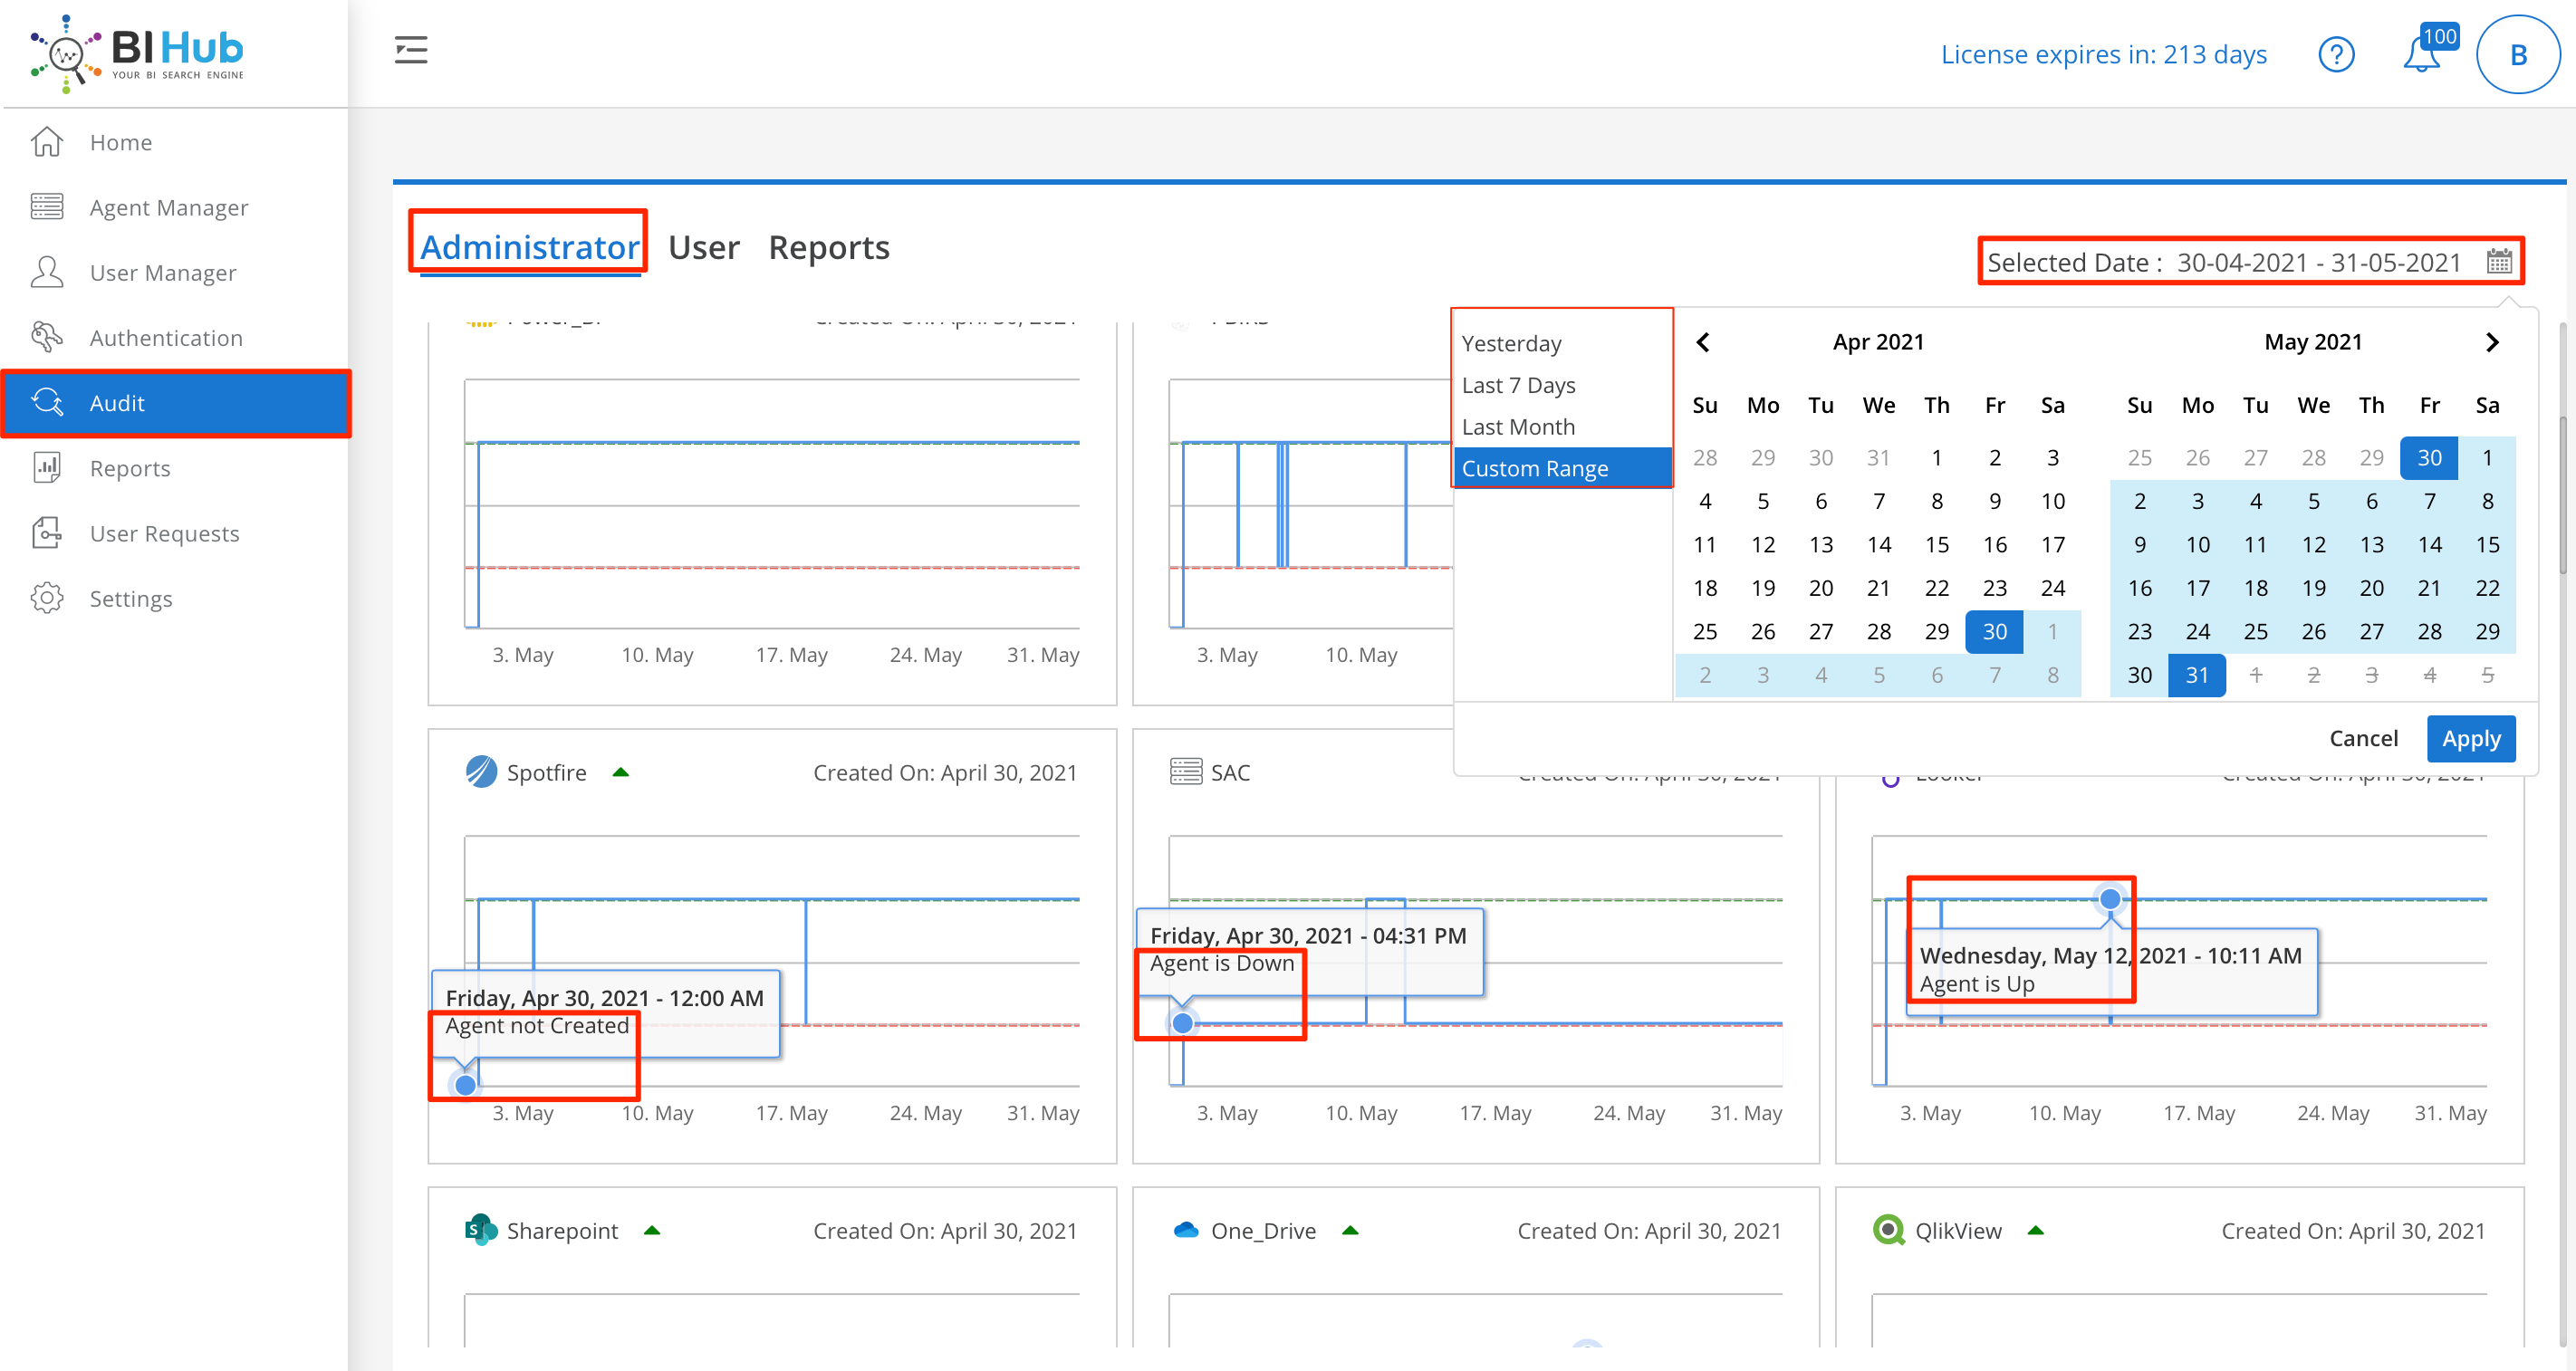Click the Apr 2021 month title
This screenshot has height=1371, width=2576.
tap(1878, 342)
